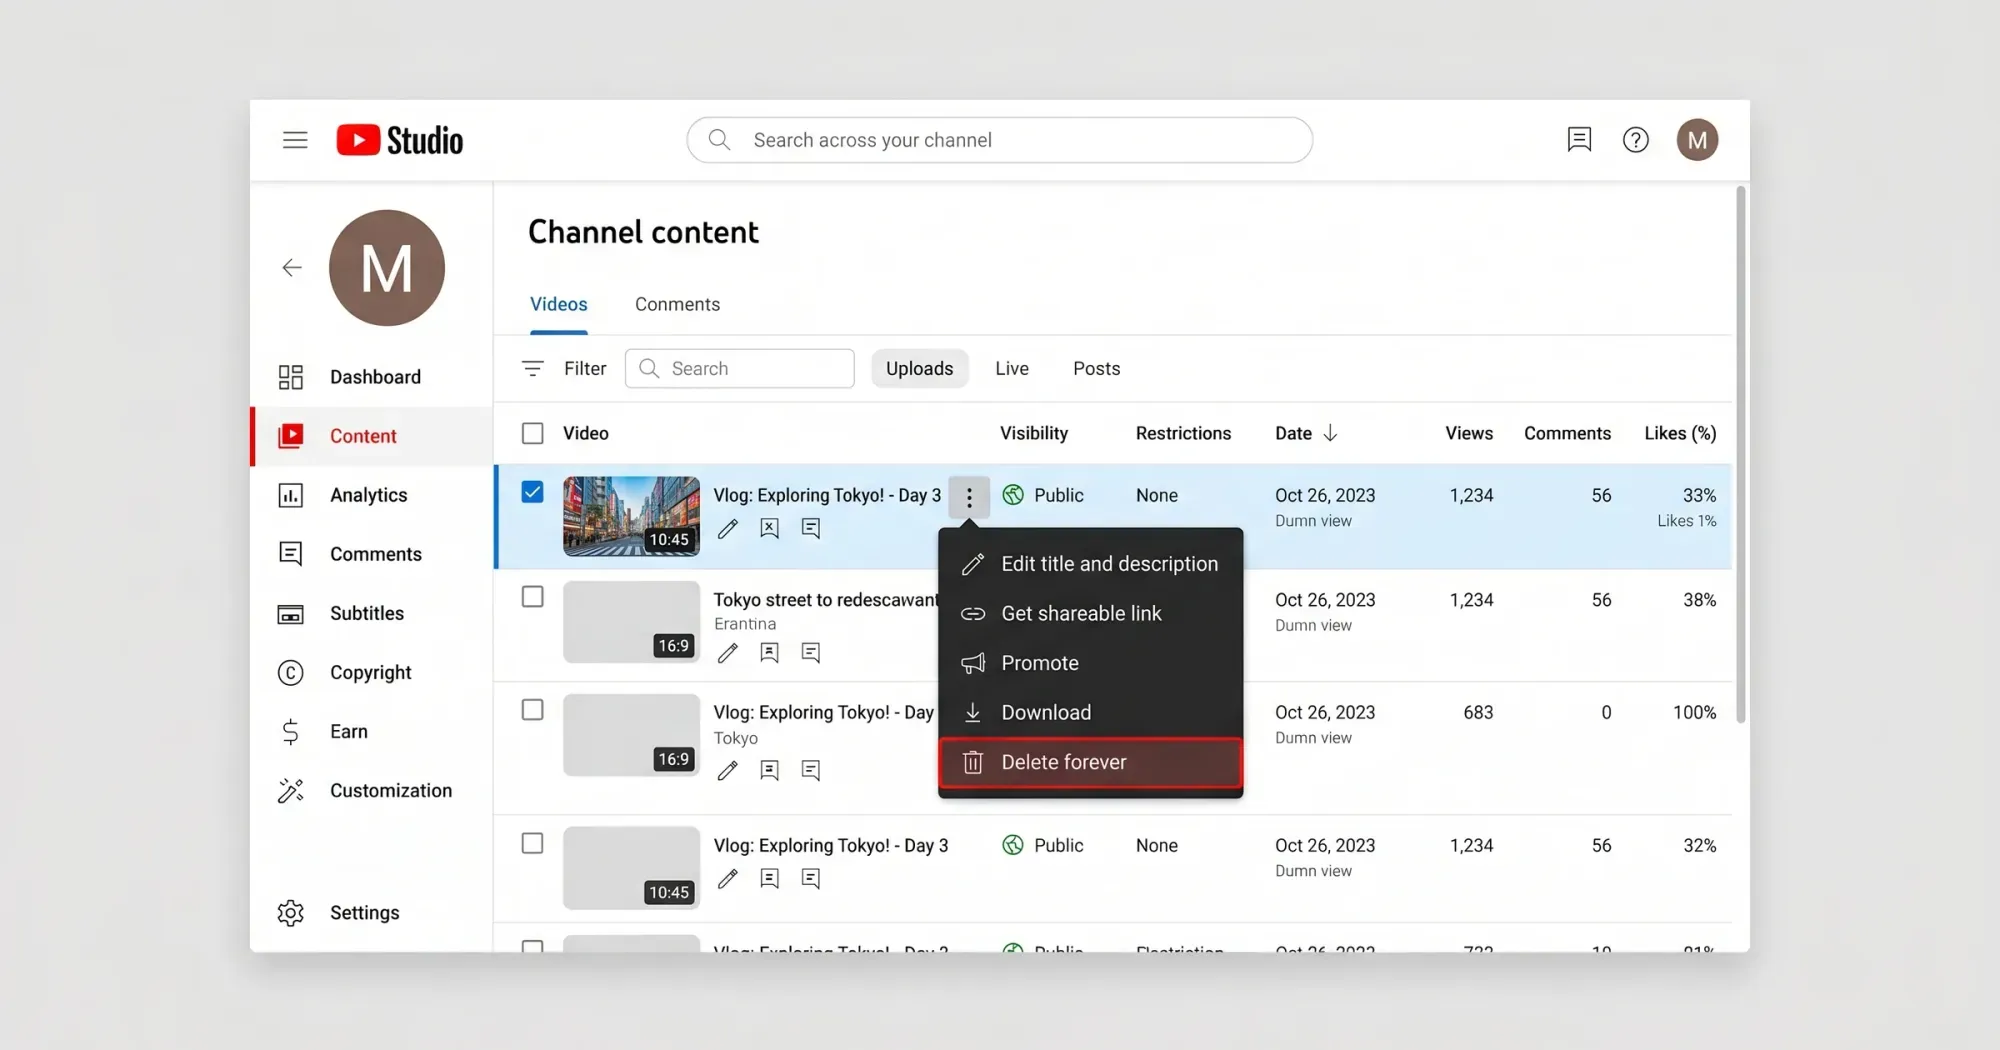Toggle the select-all videos header checkbox

click(x=533, y=433)
